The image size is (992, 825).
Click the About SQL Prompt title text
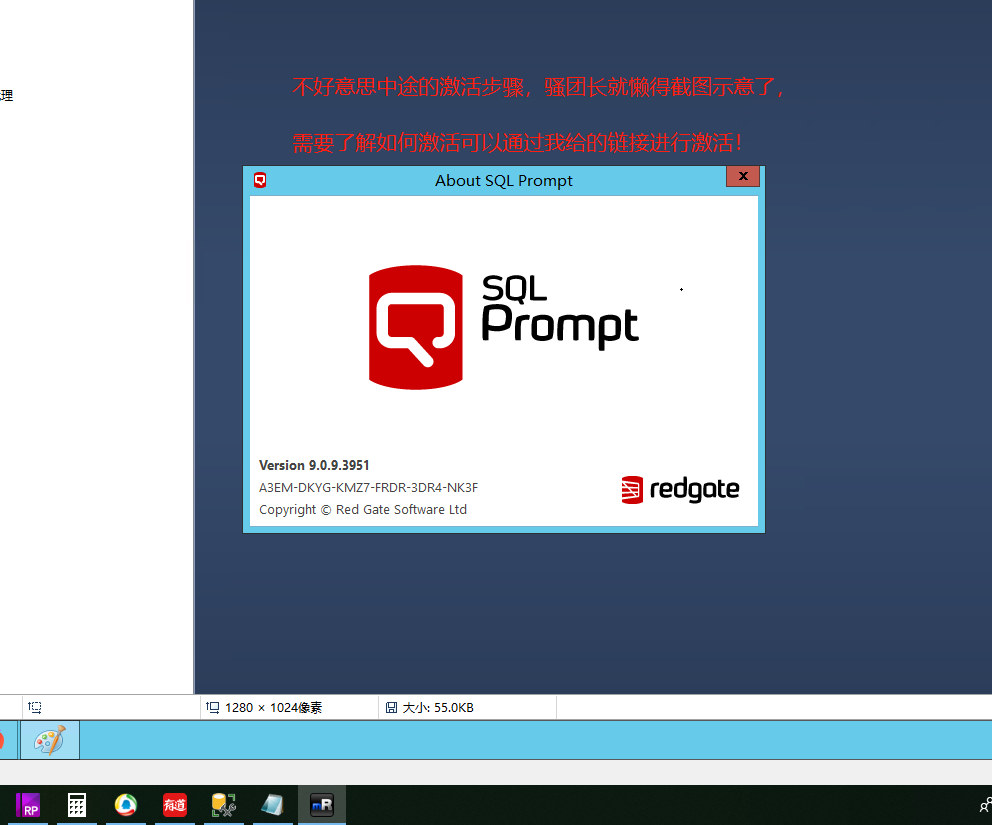[504, 181]
